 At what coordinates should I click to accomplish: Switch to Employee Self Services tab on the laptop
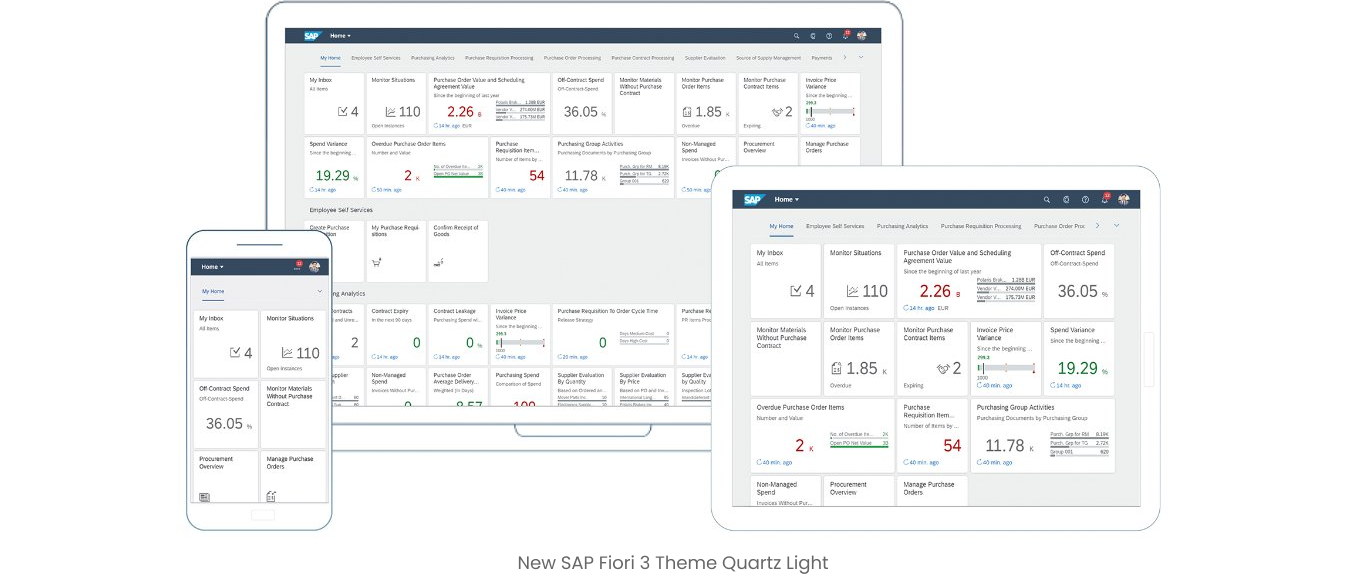[377, 58]
